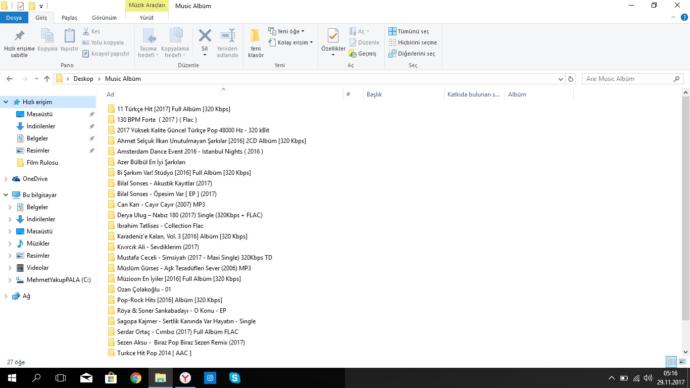Open Yandex browser from the taskbar

pyautogui.click(x=185, y=378)
